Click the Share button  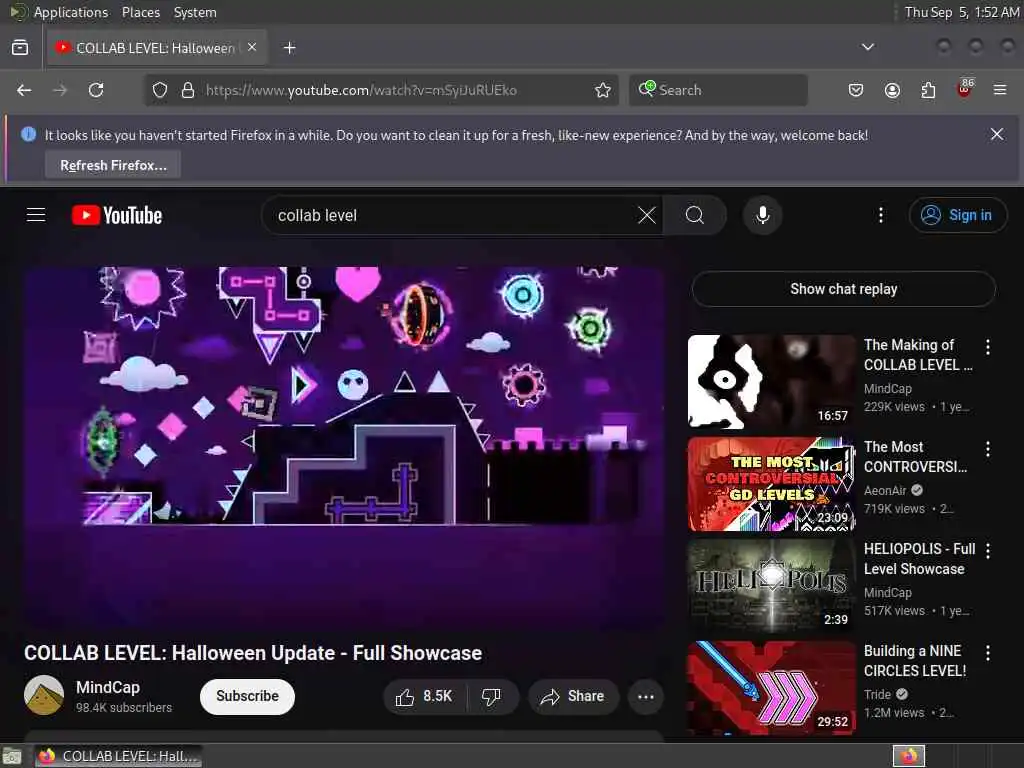coord(573,697)
